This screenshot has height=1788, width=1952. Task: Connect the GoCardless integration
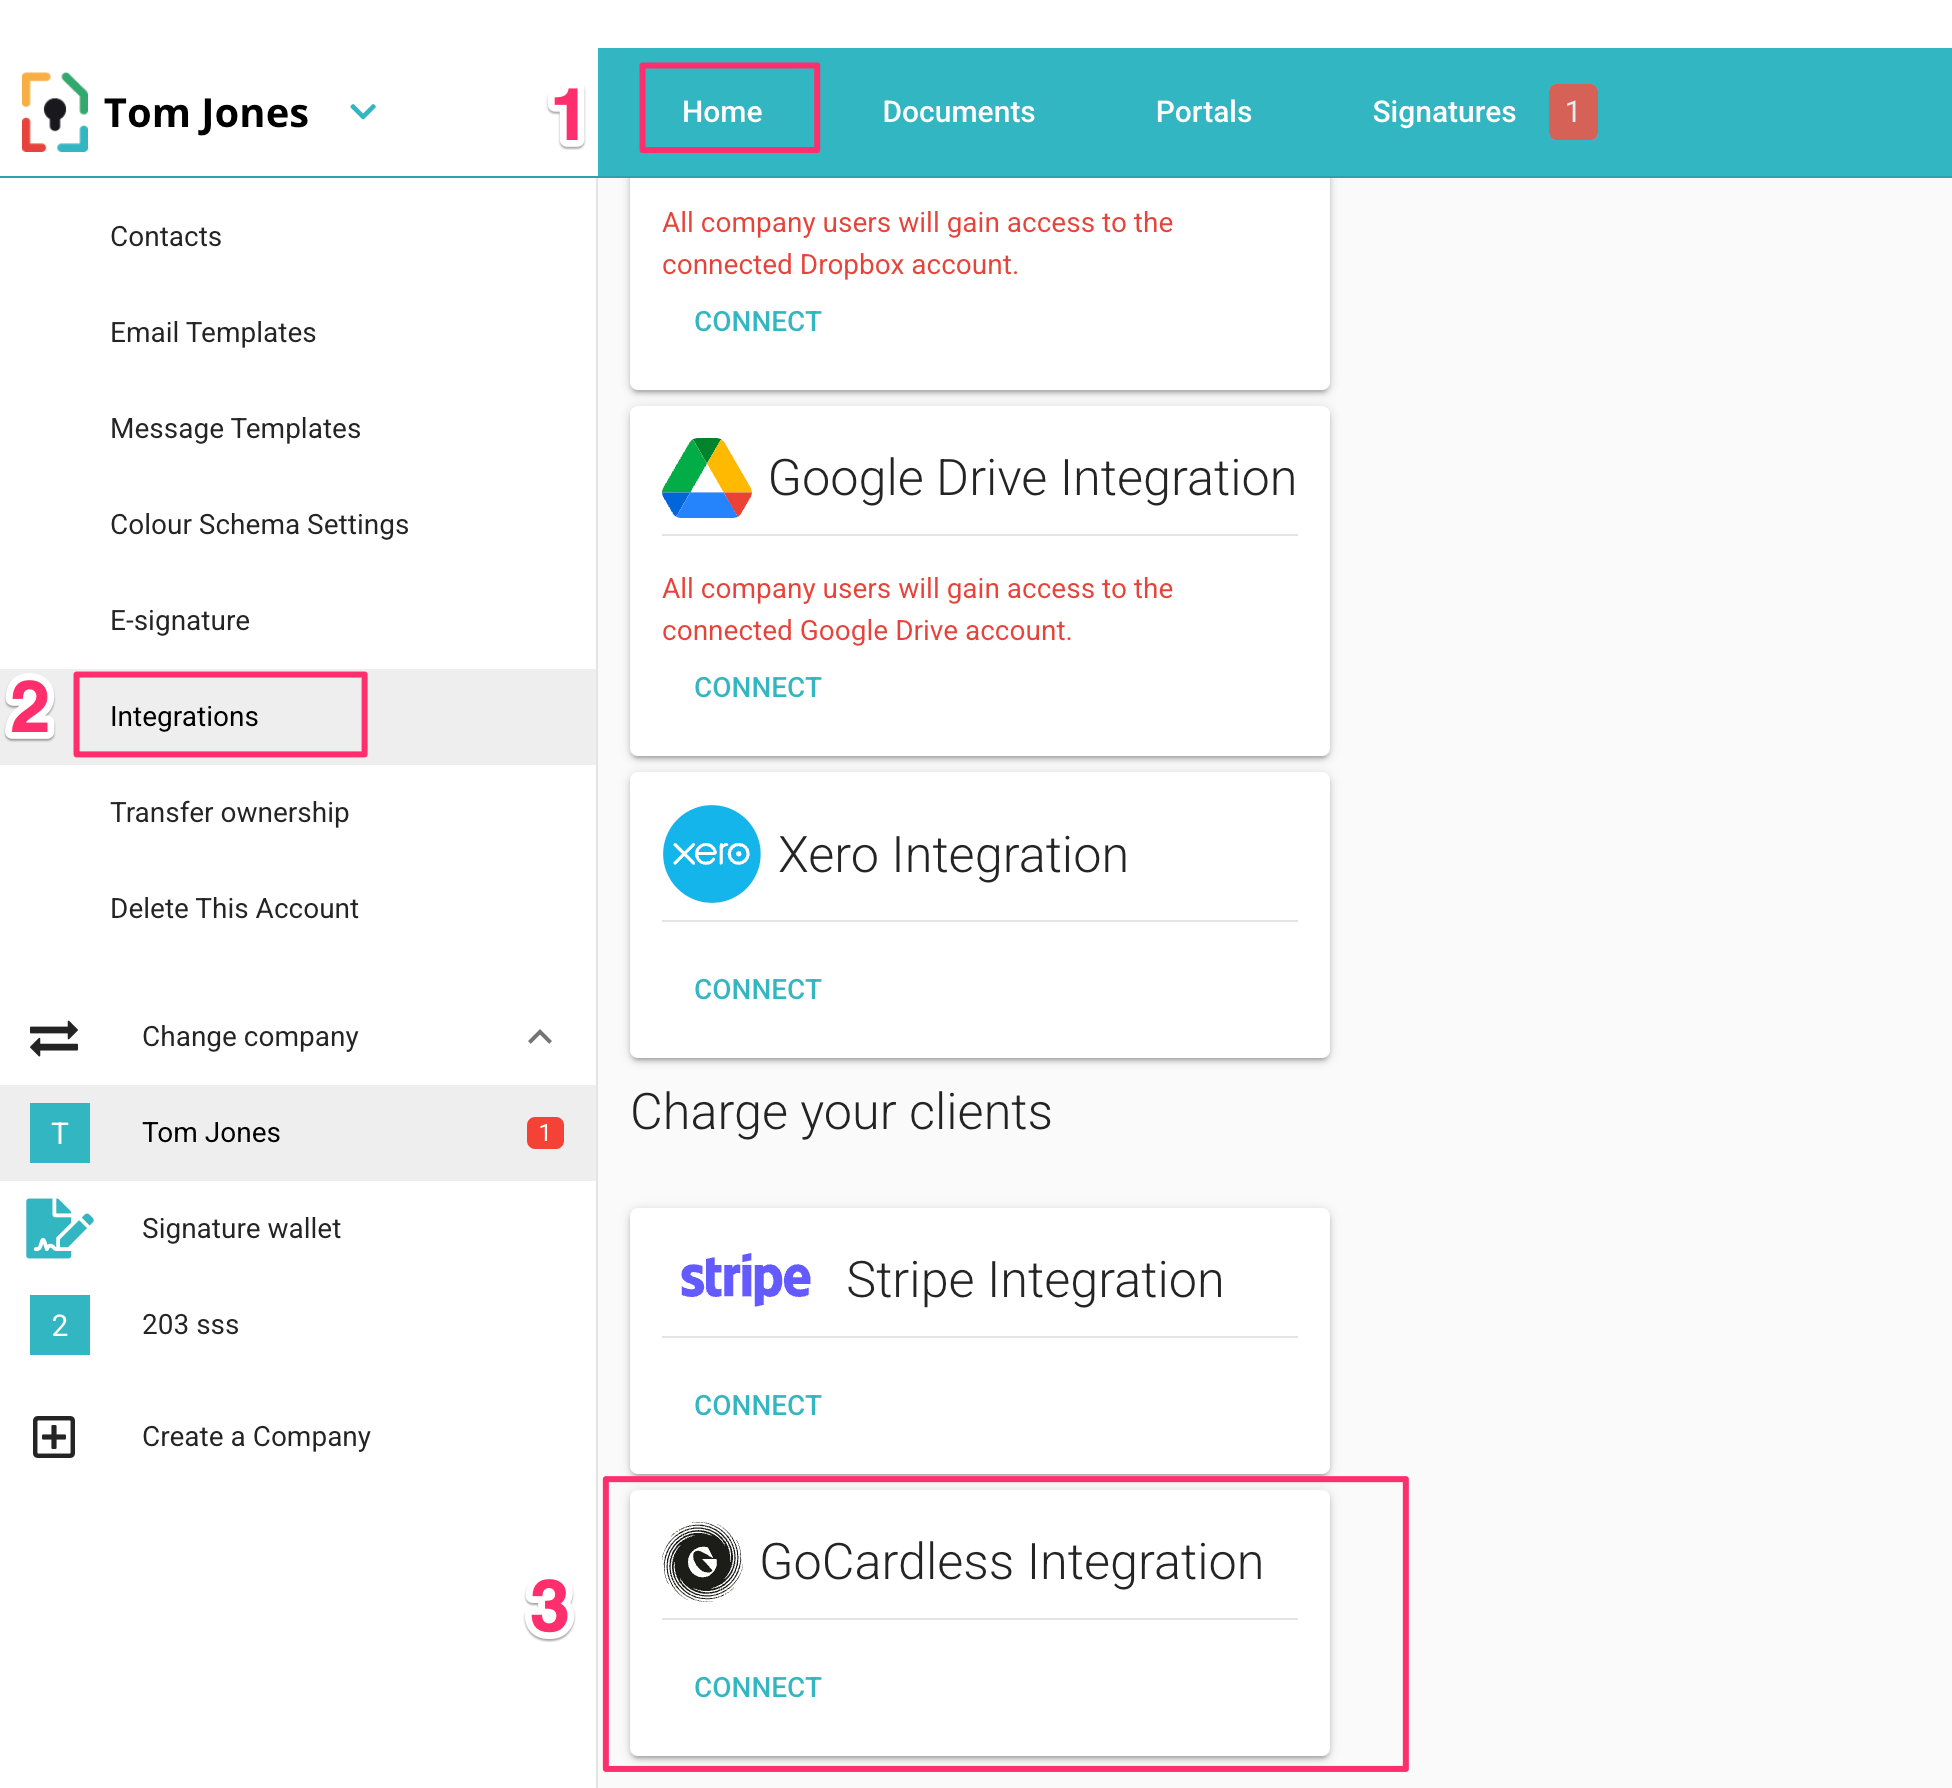coord(756,1687)
